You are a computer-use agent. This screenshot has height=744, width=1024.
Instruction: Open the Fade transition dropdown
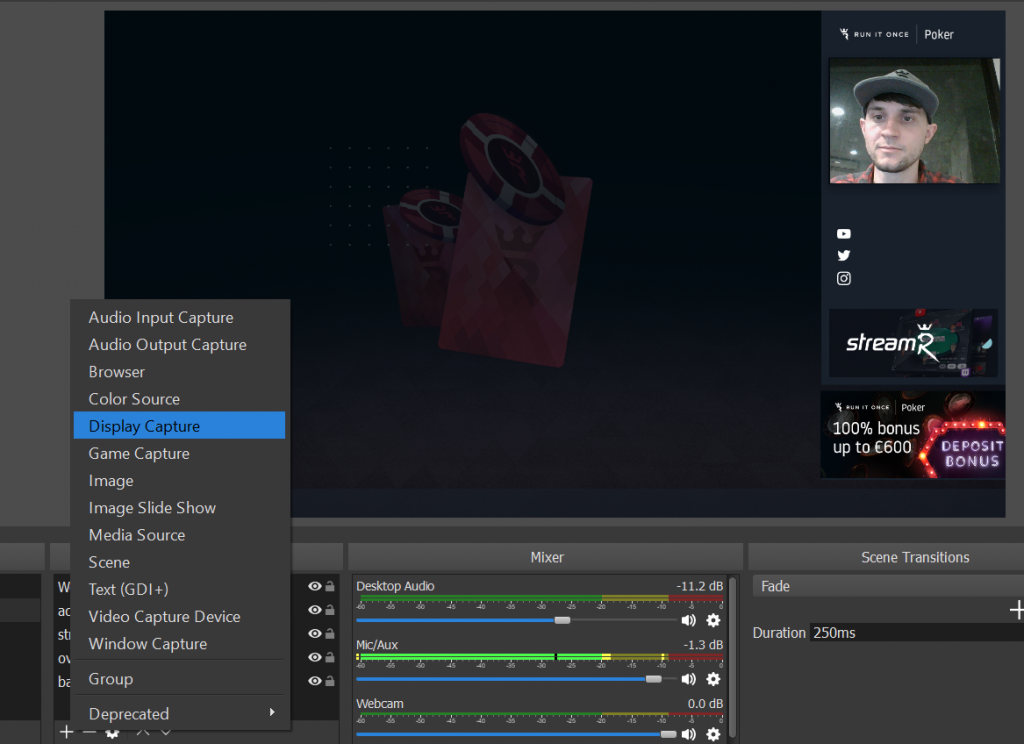888,586
